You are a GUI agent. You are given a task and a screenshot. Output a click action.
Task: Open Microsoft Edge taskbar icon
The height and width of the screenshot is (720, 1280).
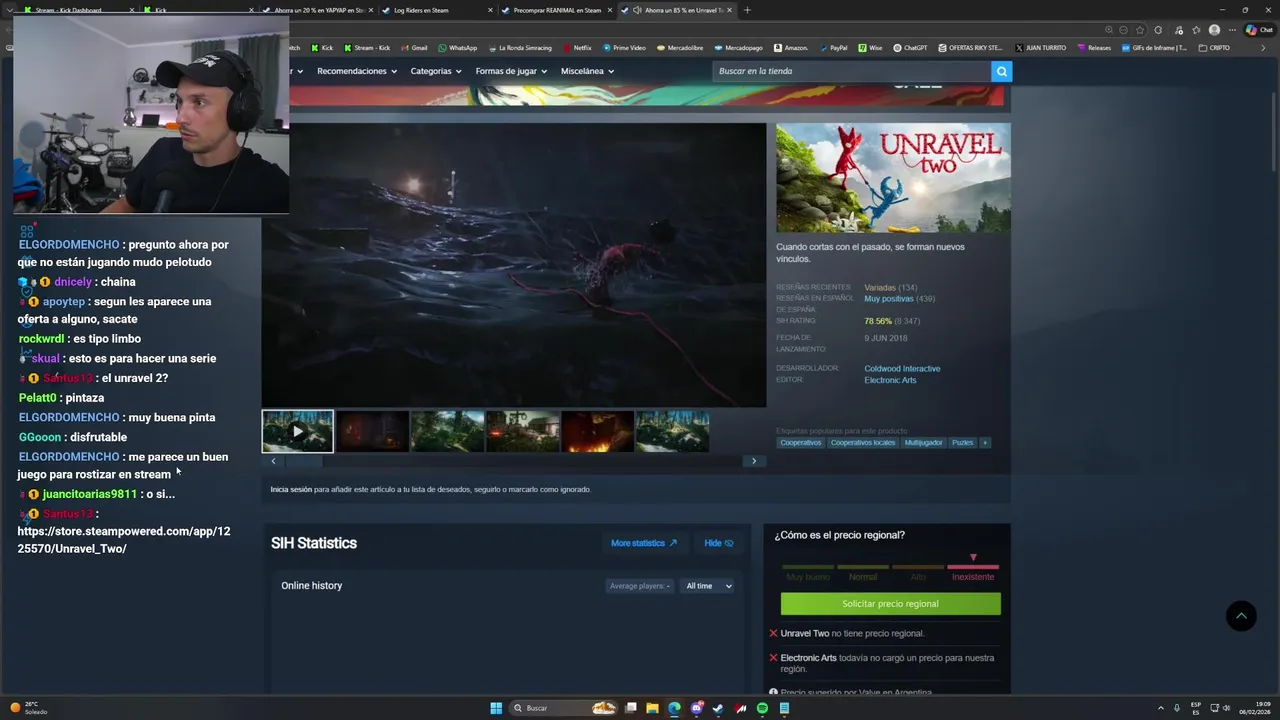coord(674,708)
